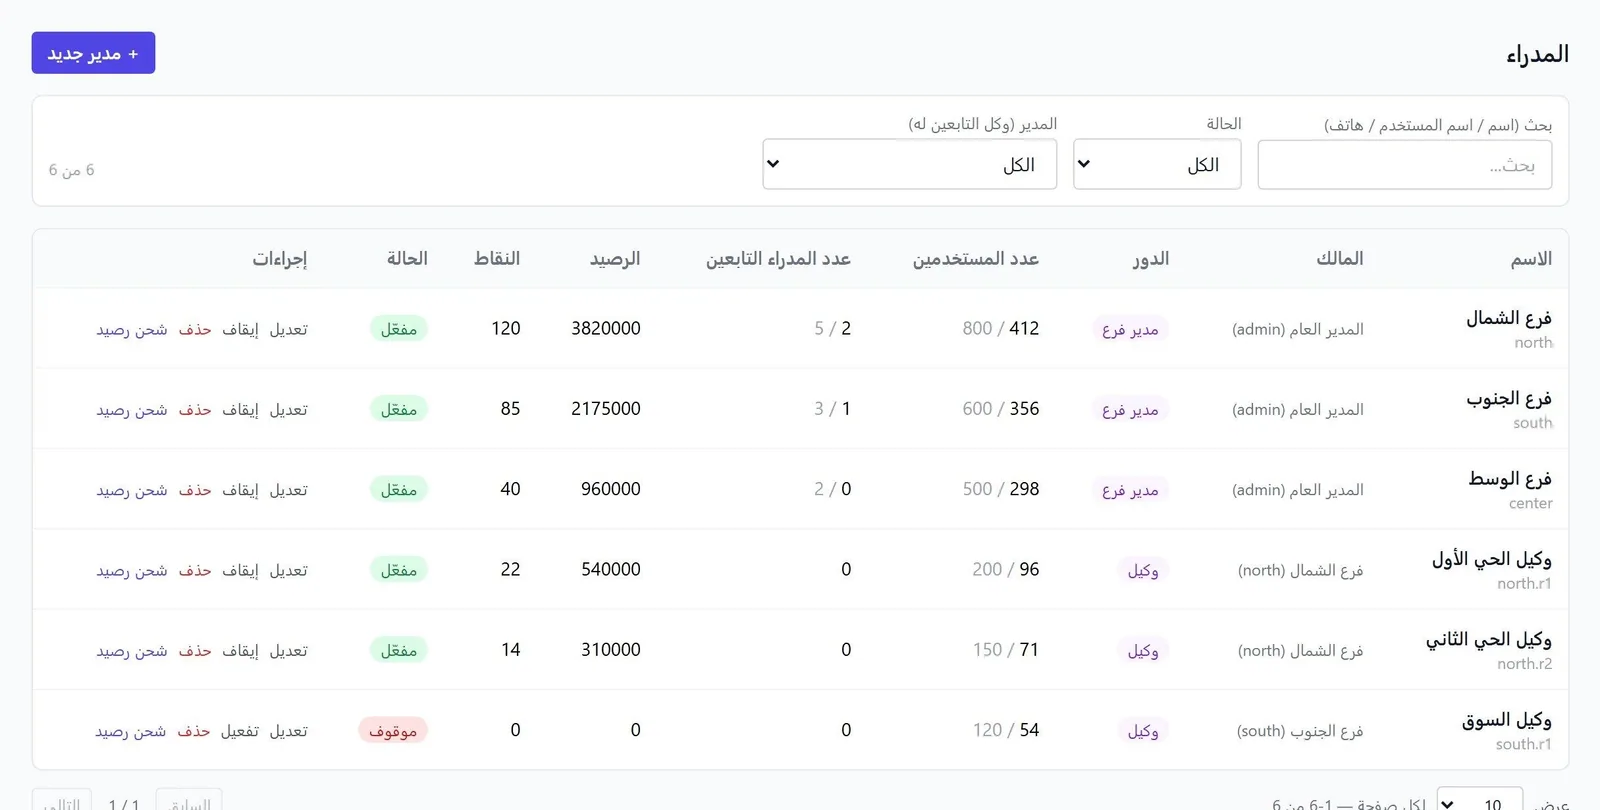Open the 'الحالة' status filter dropdown
The width and height of the screenshot is (1600, 810).
pos(1157,164)
